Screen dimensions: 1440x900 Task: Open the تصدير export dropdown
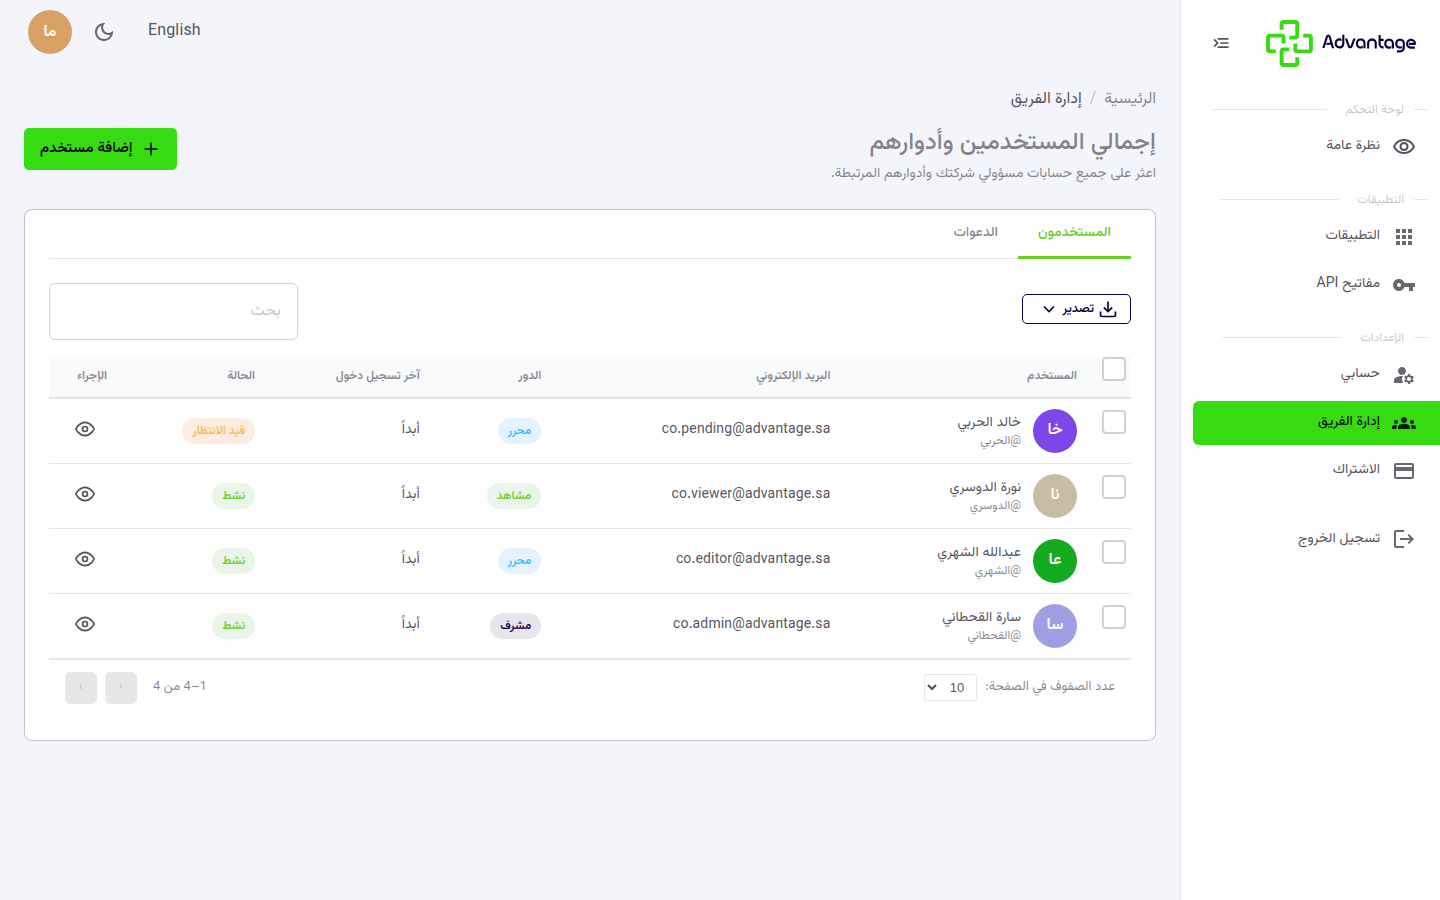(x=1076, y=309)
